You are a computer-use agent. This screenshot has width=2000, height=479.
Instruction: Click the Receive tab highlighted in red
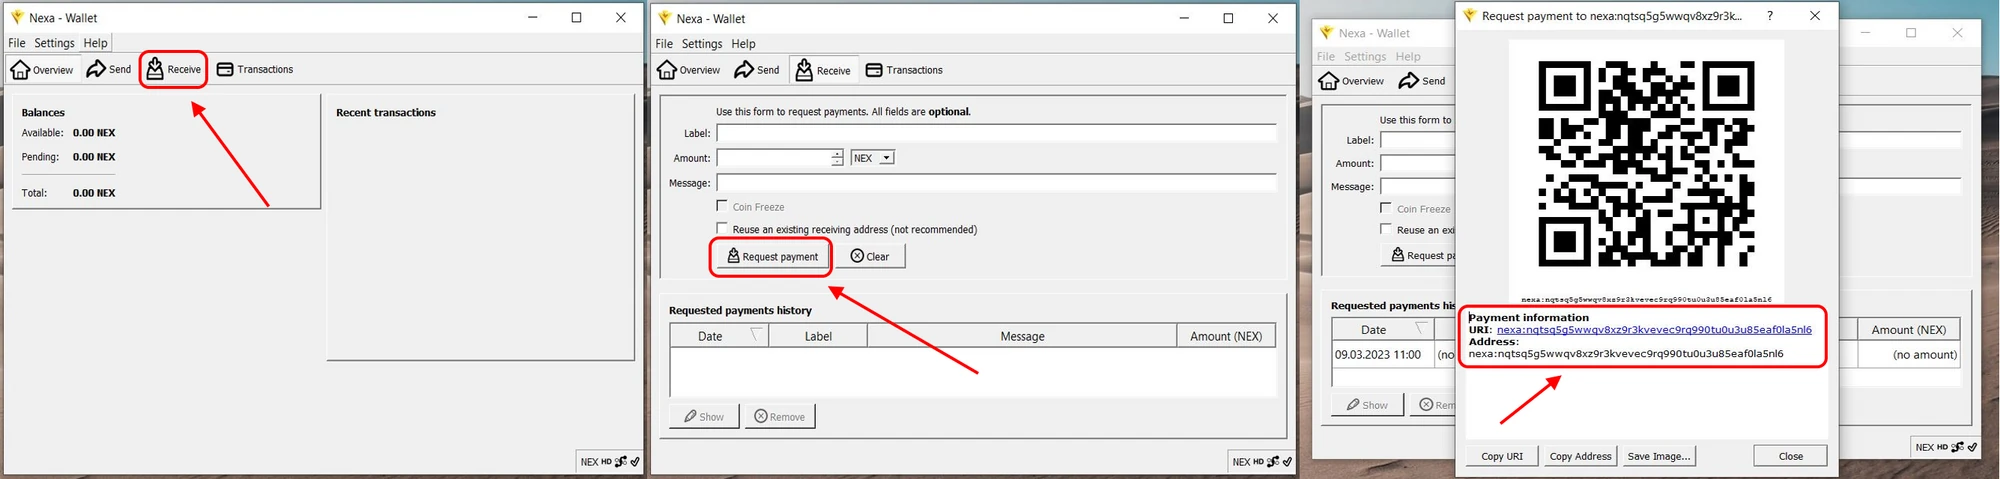174,69
